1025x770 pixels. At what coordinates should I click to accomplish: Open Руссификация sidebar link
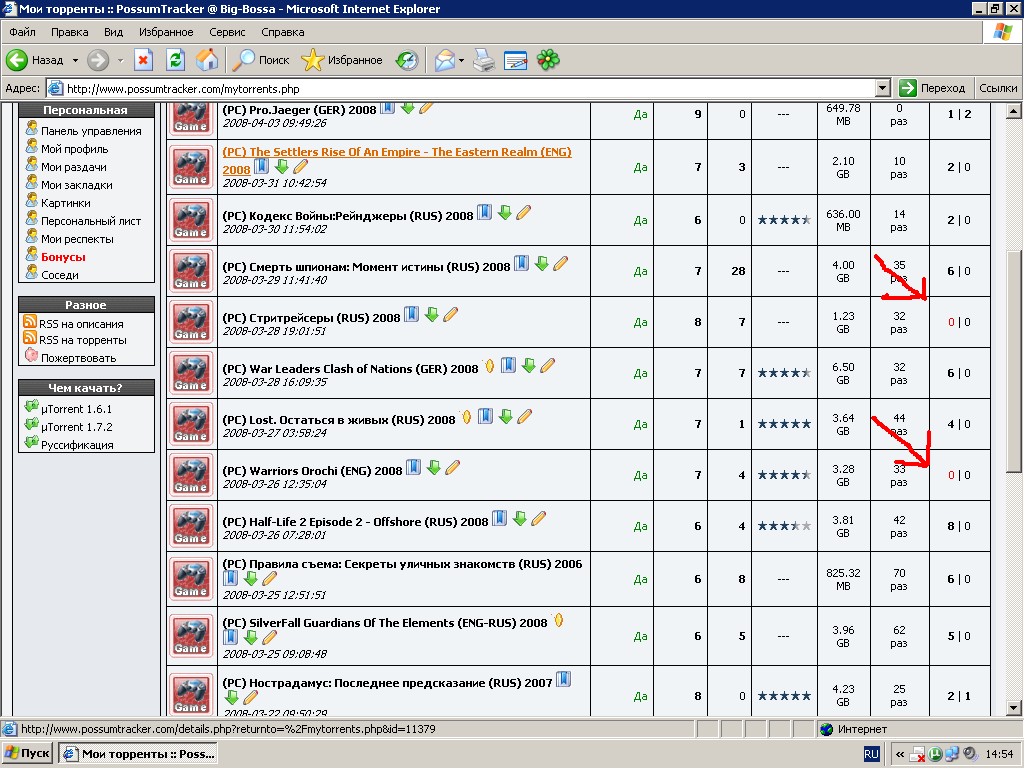tap(76, 444)
